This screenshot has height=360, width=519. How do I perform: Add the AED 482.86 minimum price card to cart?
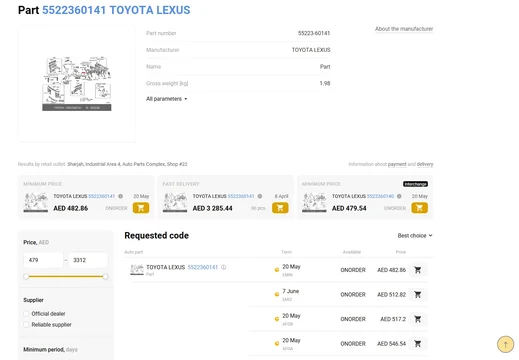(x=141, y=208)
